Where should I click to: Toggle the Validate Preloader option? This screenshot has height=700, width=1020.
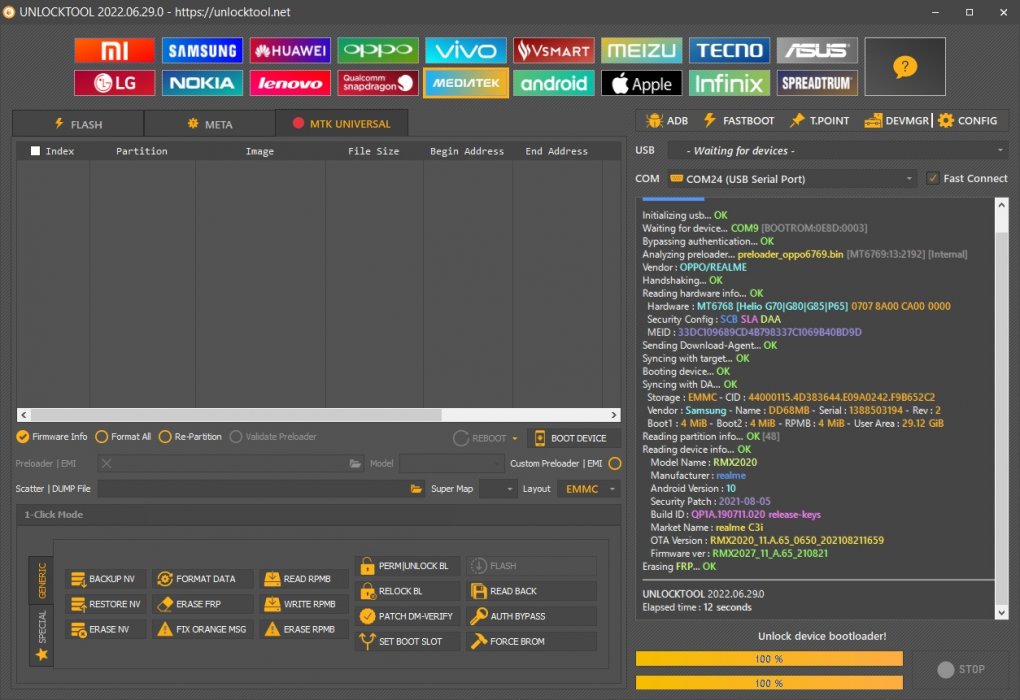(x=273, y=437)
